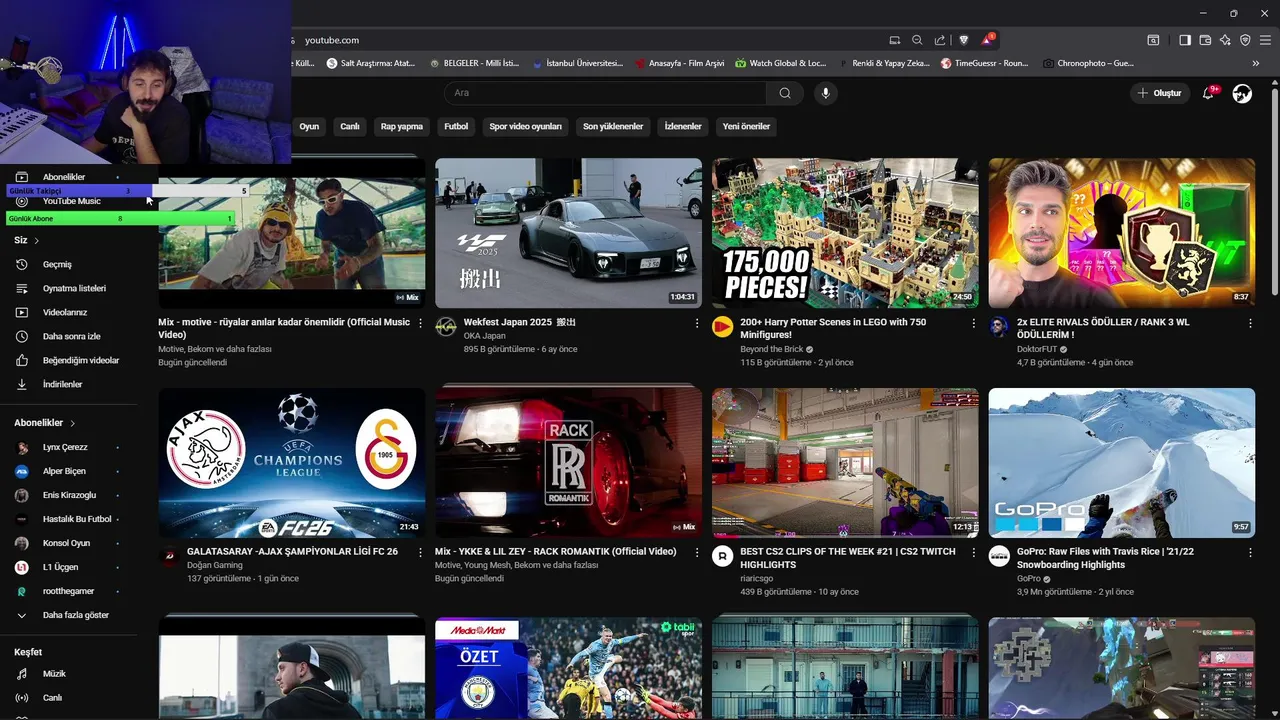This screenshot has width=1280, height=720.
Task: Open TimeGuessr bookmark in bookmarks bar
Action: [985, 63]
